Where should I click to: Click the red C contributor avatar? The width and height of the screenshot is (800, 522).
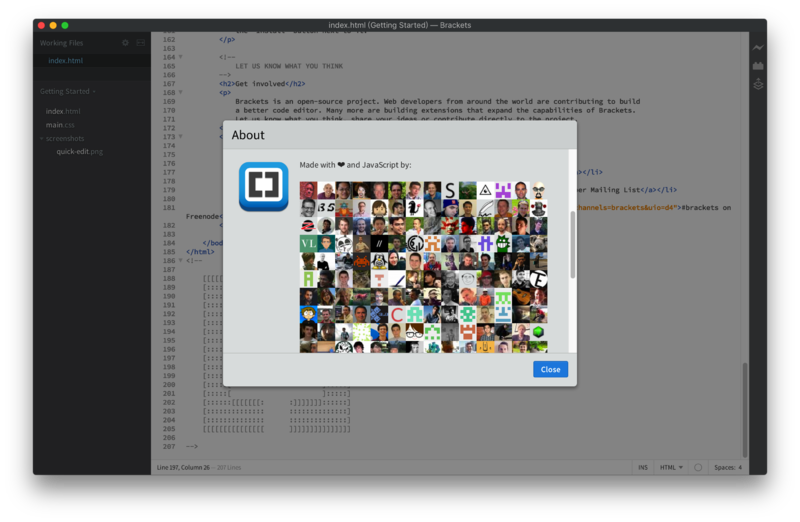[x=397, y=314]
